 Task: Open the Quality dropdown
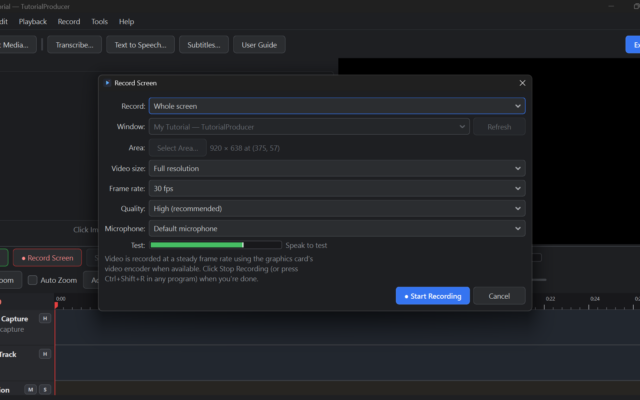coord(337,209)
